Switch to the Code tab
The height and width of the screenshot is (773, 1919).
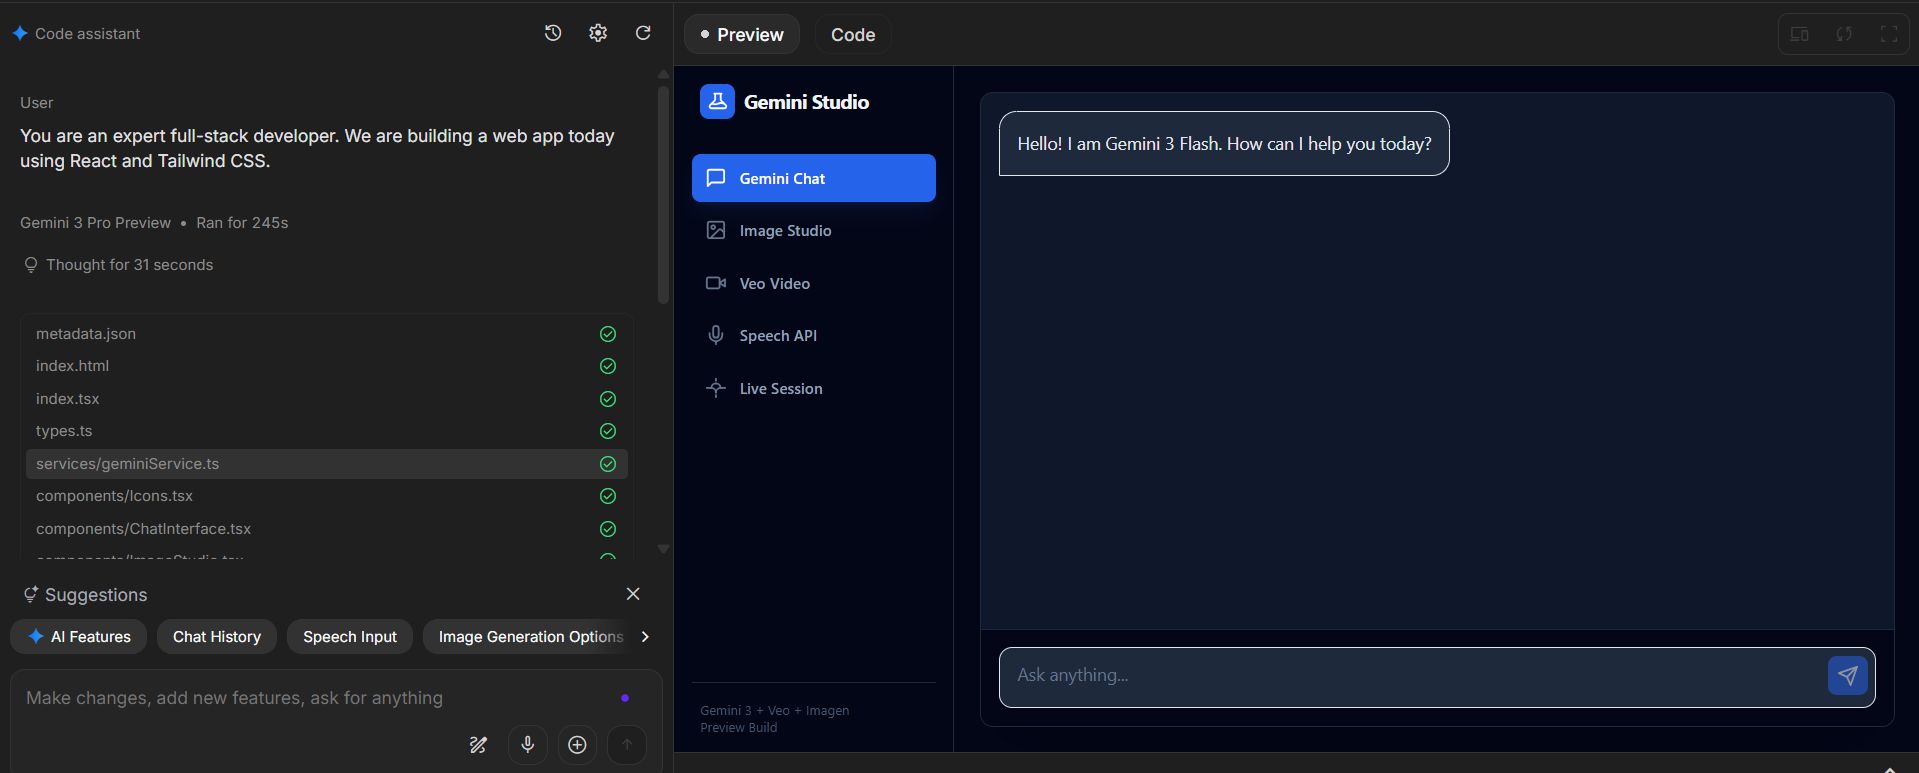[x=853, y=34]
